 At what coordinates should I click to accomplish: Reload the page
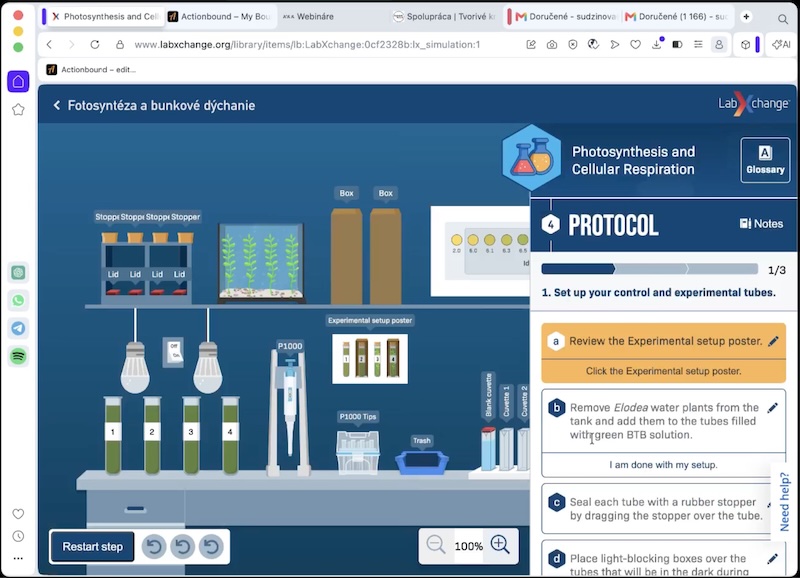[94, 44]
